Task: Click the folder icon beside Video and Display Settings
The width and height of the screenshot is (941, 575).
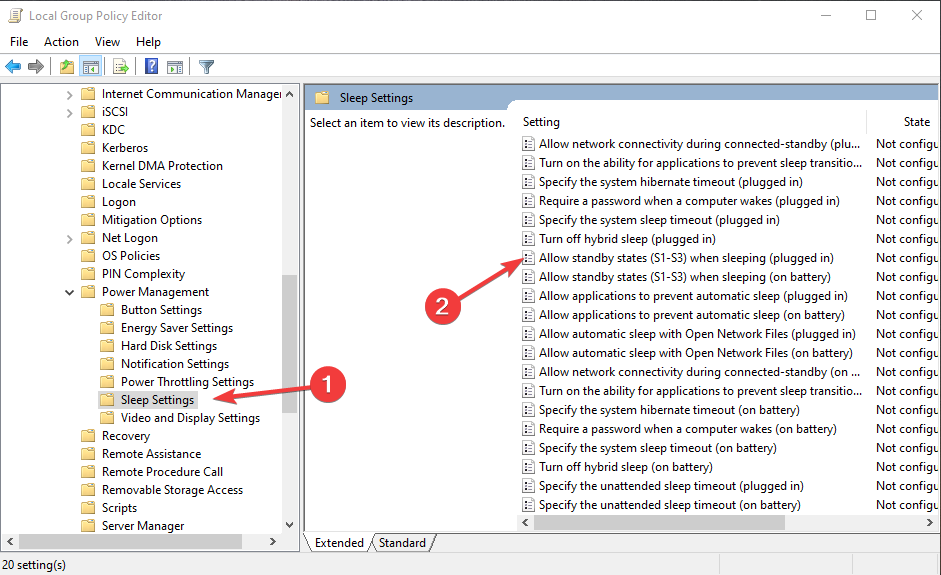Action: [107, 418]
